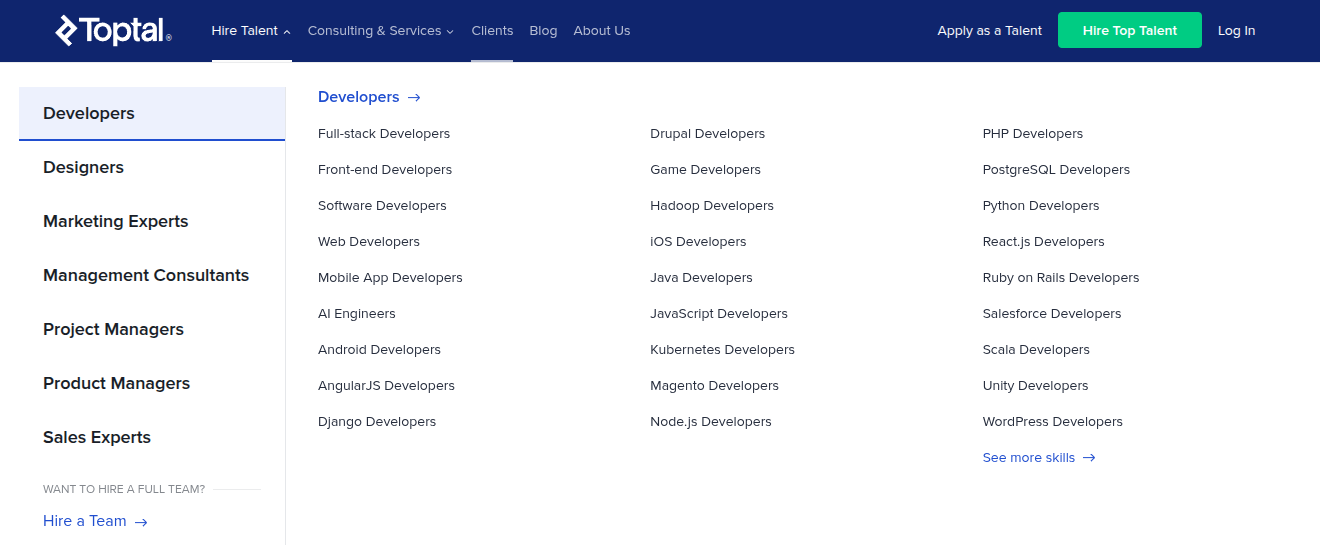Open Django Developers

click(377, 422)
